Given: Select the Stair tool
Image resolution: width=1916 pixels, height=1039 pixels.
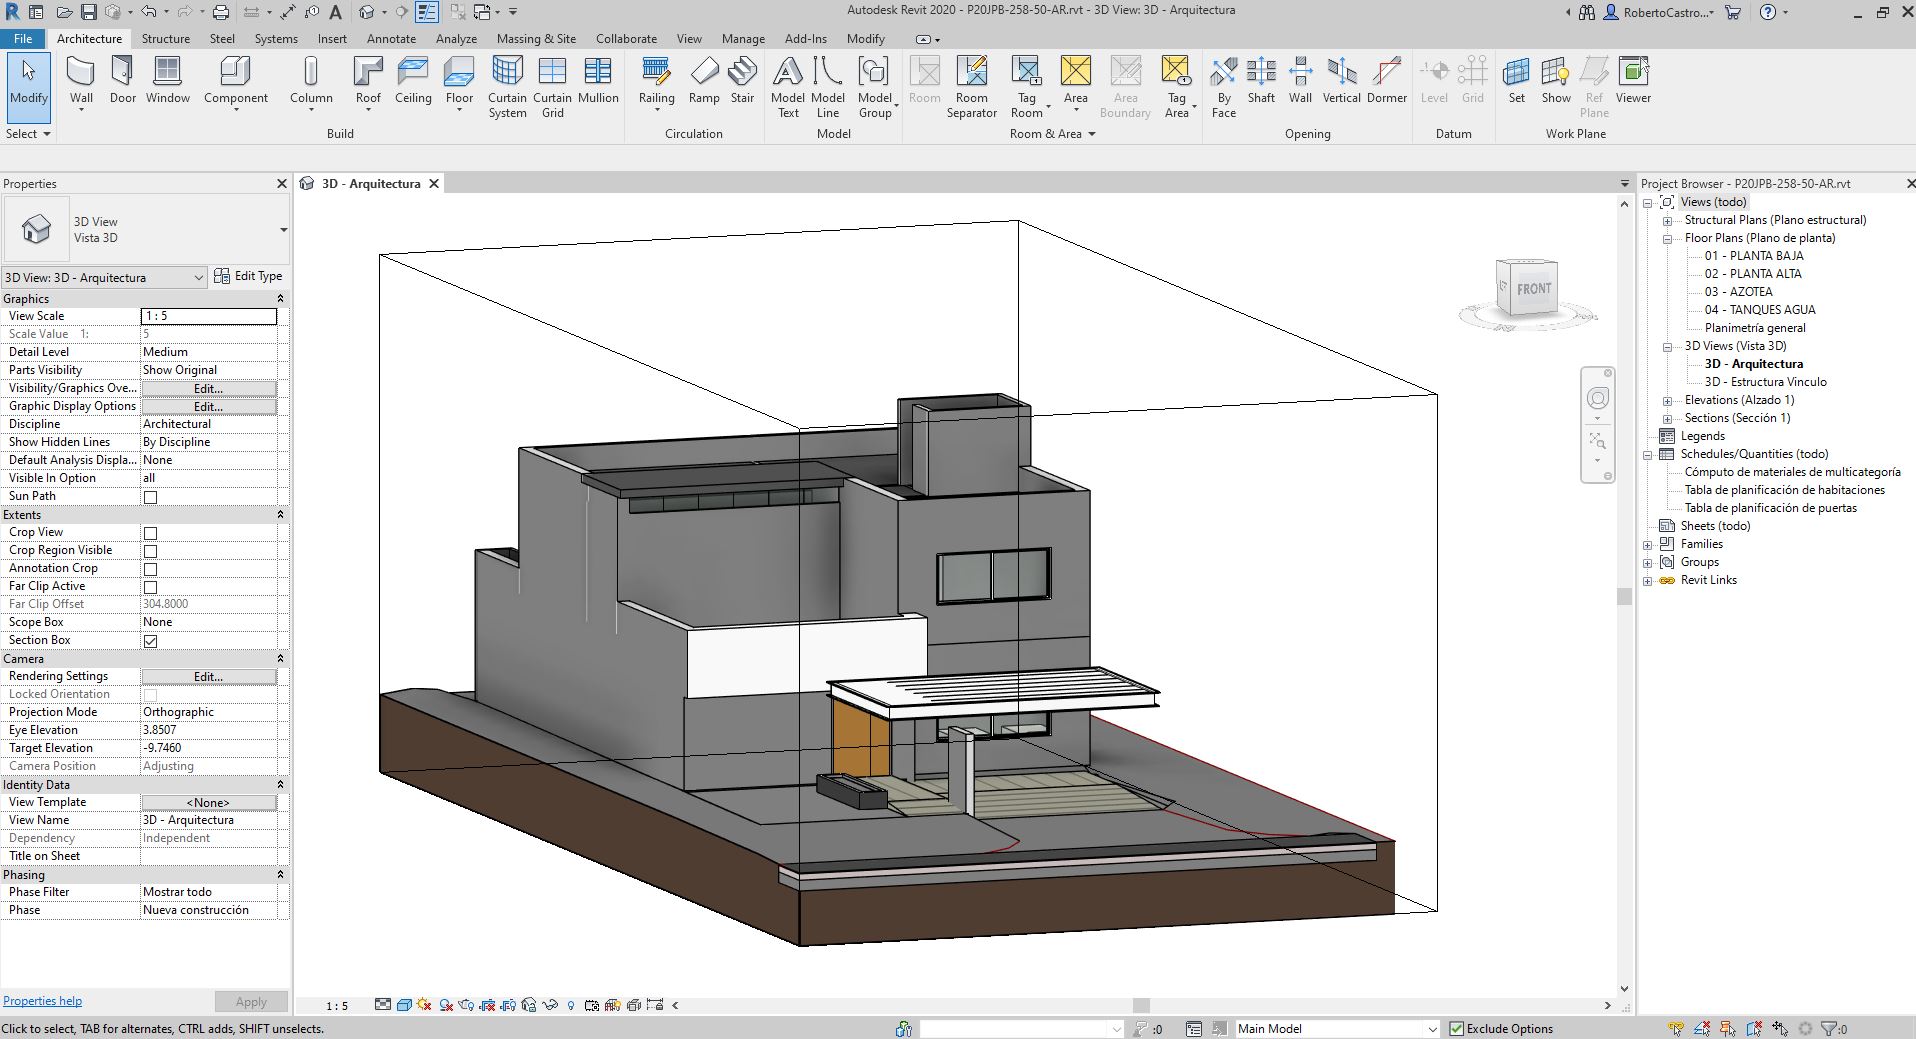Looking at the screenshot, I should [x=742, y=80].
